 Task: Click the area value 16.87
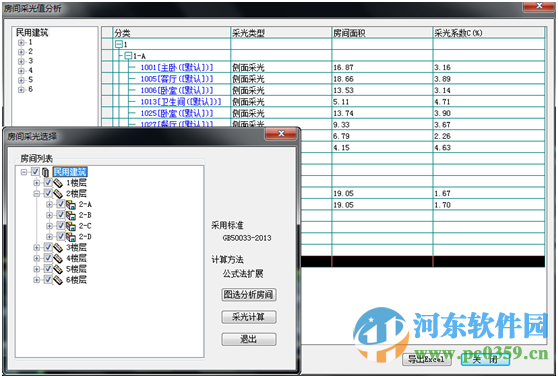click(343, 67)
